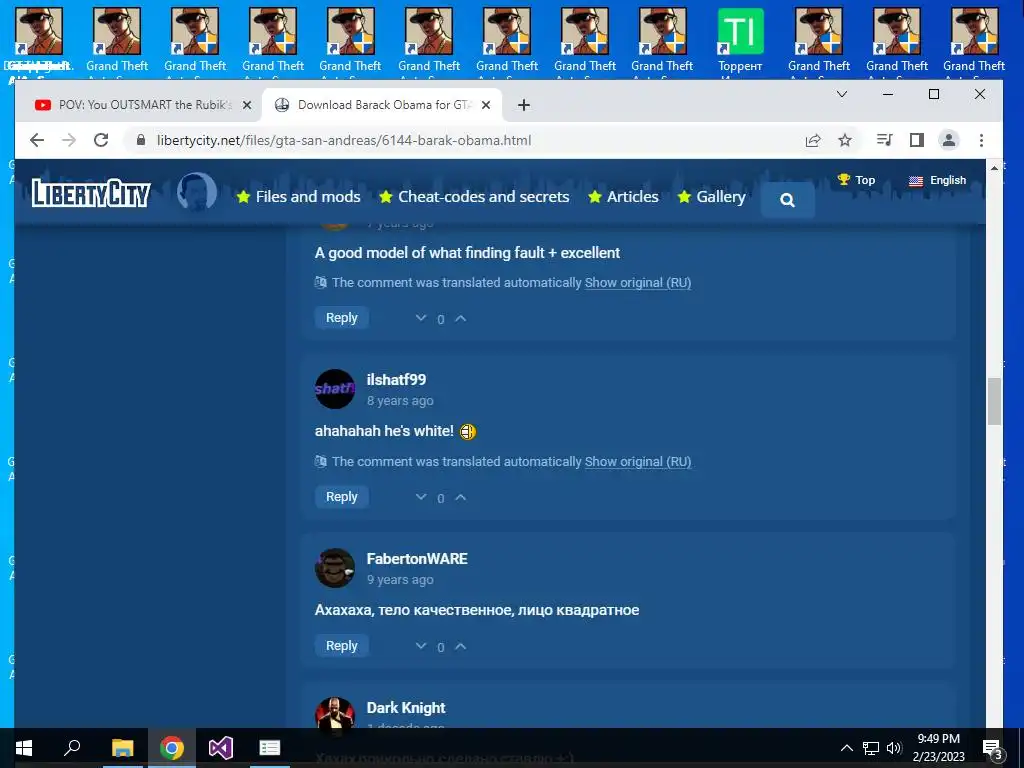Open Visual Studio from taskbar
Screen dimensions: 1024x768
click(x=221, y=748)
